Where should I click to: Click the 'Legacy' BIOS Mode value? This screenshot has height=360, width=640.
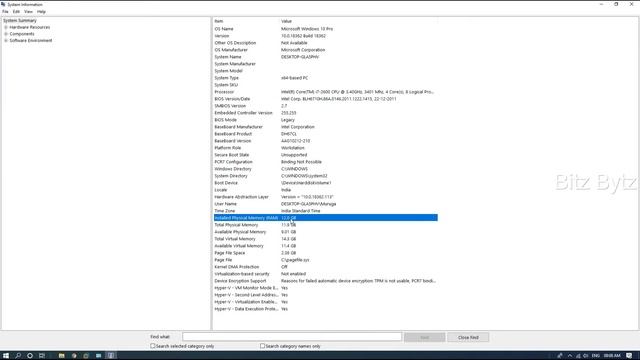point(288,120)
